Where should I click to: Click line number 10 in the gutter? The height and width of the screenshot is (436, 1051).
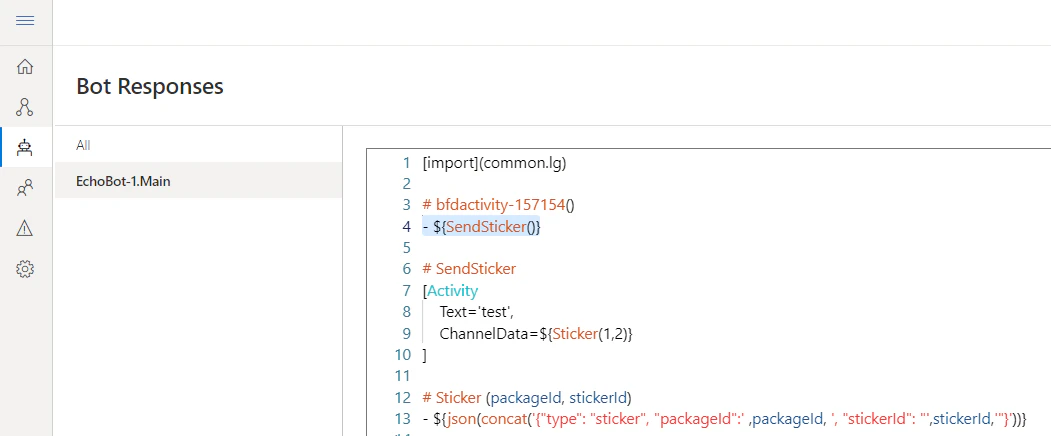pyautogui.click(x=401, y=355)
